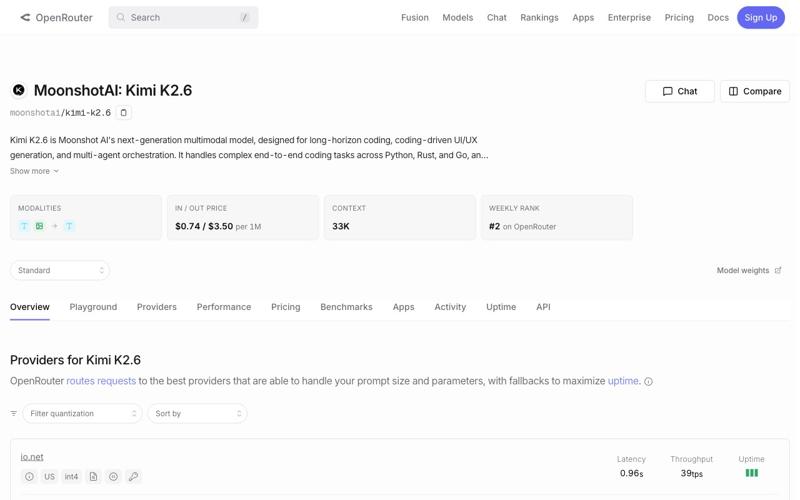Screen dimensions: 800x500
Task: Click the io.net document policy icon
Action: (x=93, y=477)
